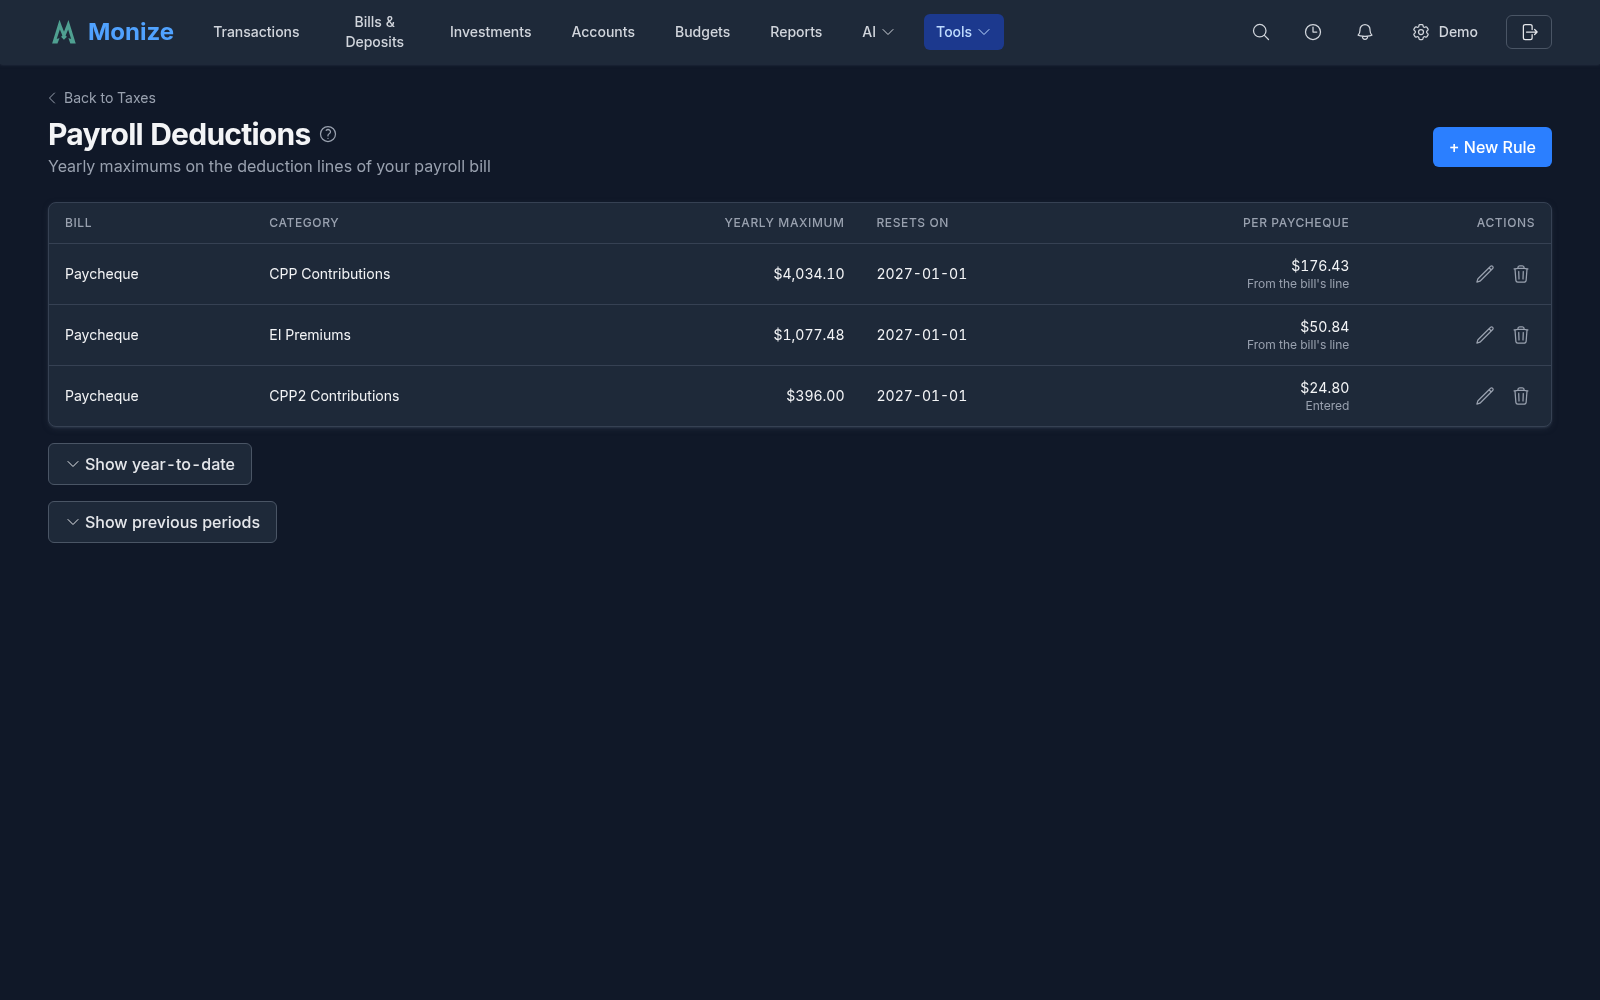Open the notifications bell
The image size is (1600, 1000).
coord(1365,32)
